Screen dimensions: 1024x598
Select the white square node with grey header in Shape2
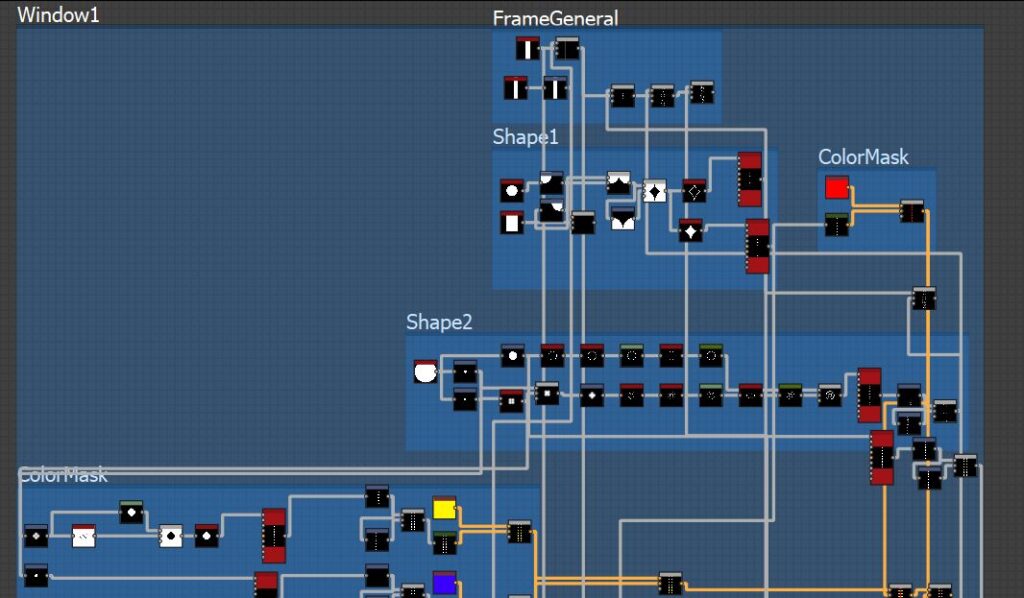pyautogui.click(x=547, y=394)
